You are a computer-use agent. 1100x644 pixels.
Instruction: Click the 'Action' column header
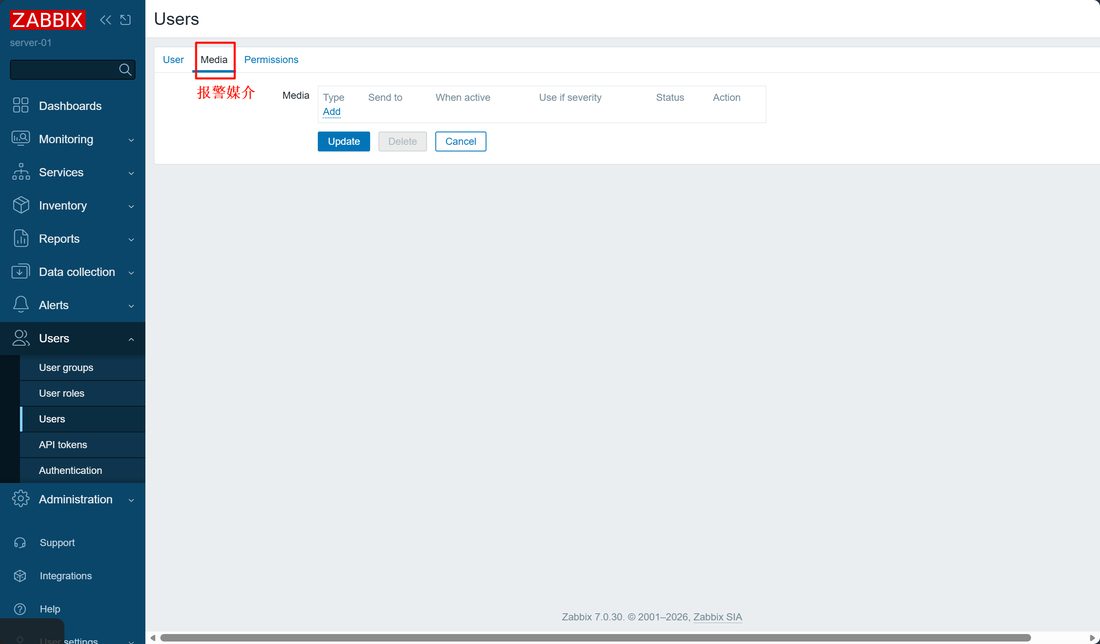pyautogui.click(x=727, y=98)
